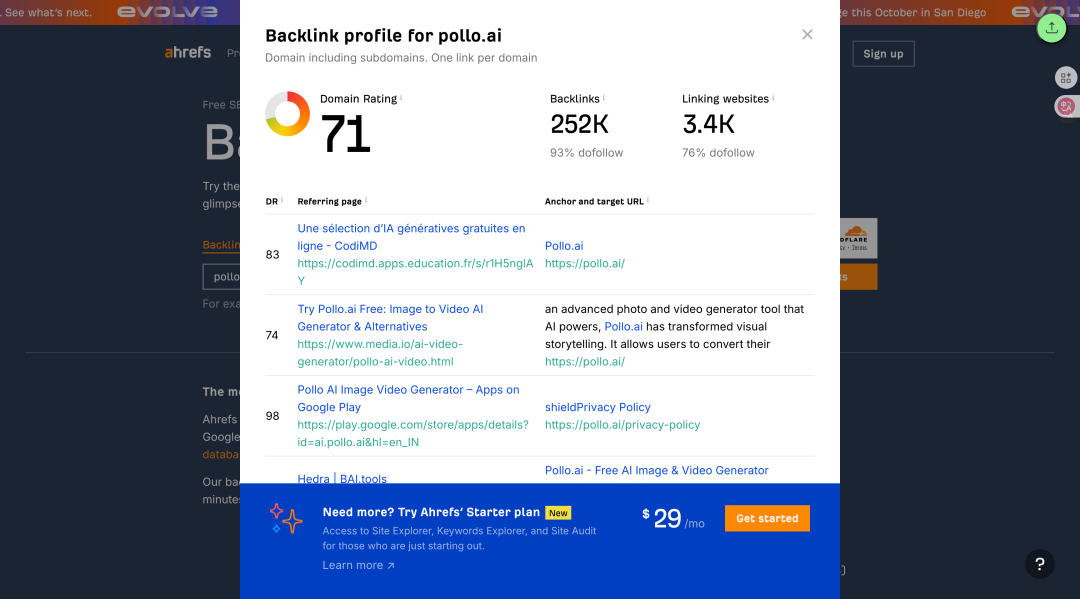The width and height of the screenshot is (1080, 599).
Task: Open the media.io pollo-ai-video URL link
Action: pos(380,353)
